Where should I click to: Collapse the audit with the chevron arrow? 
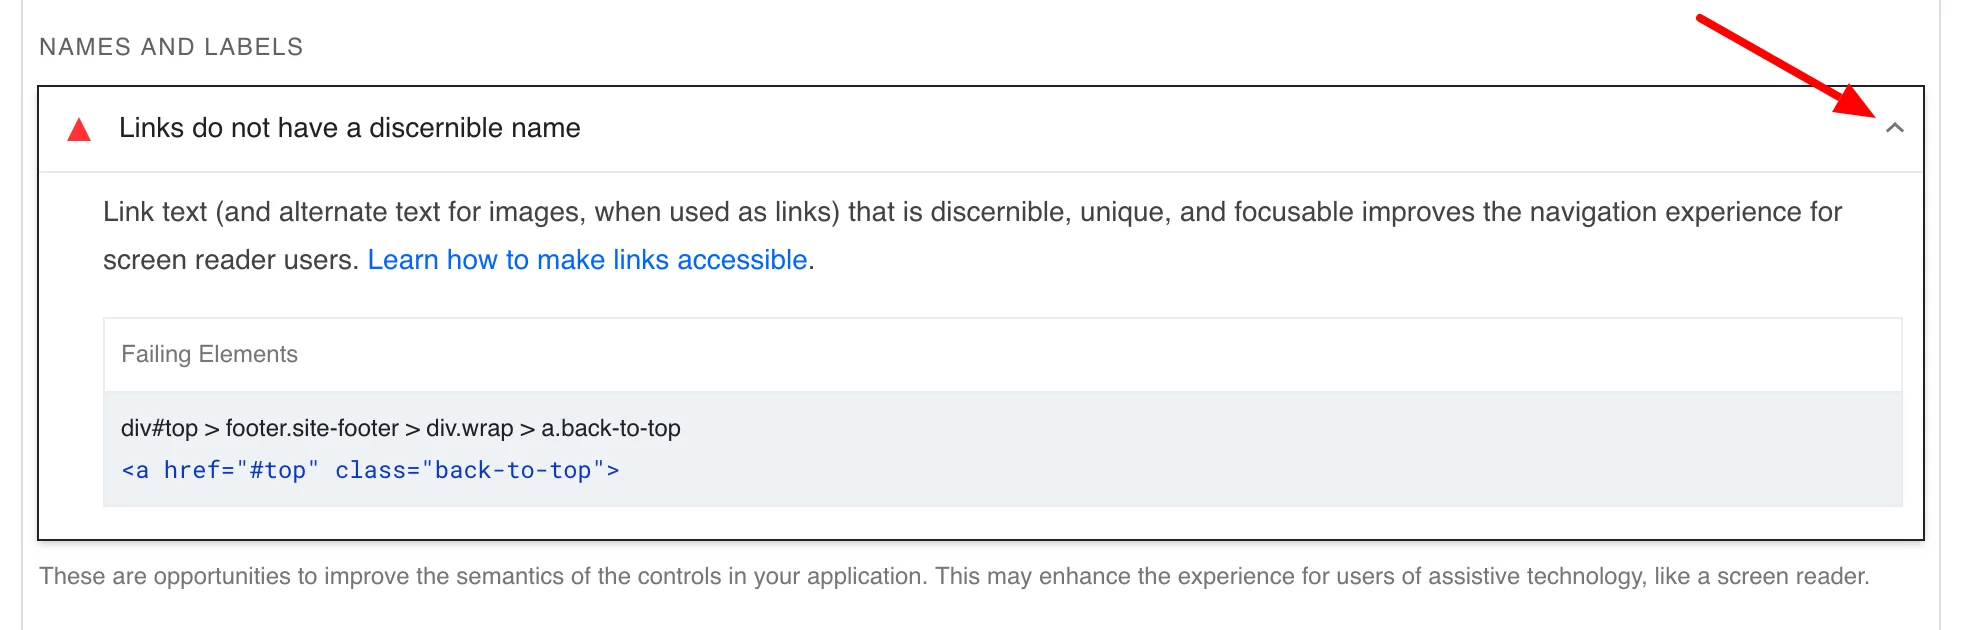1894,128
